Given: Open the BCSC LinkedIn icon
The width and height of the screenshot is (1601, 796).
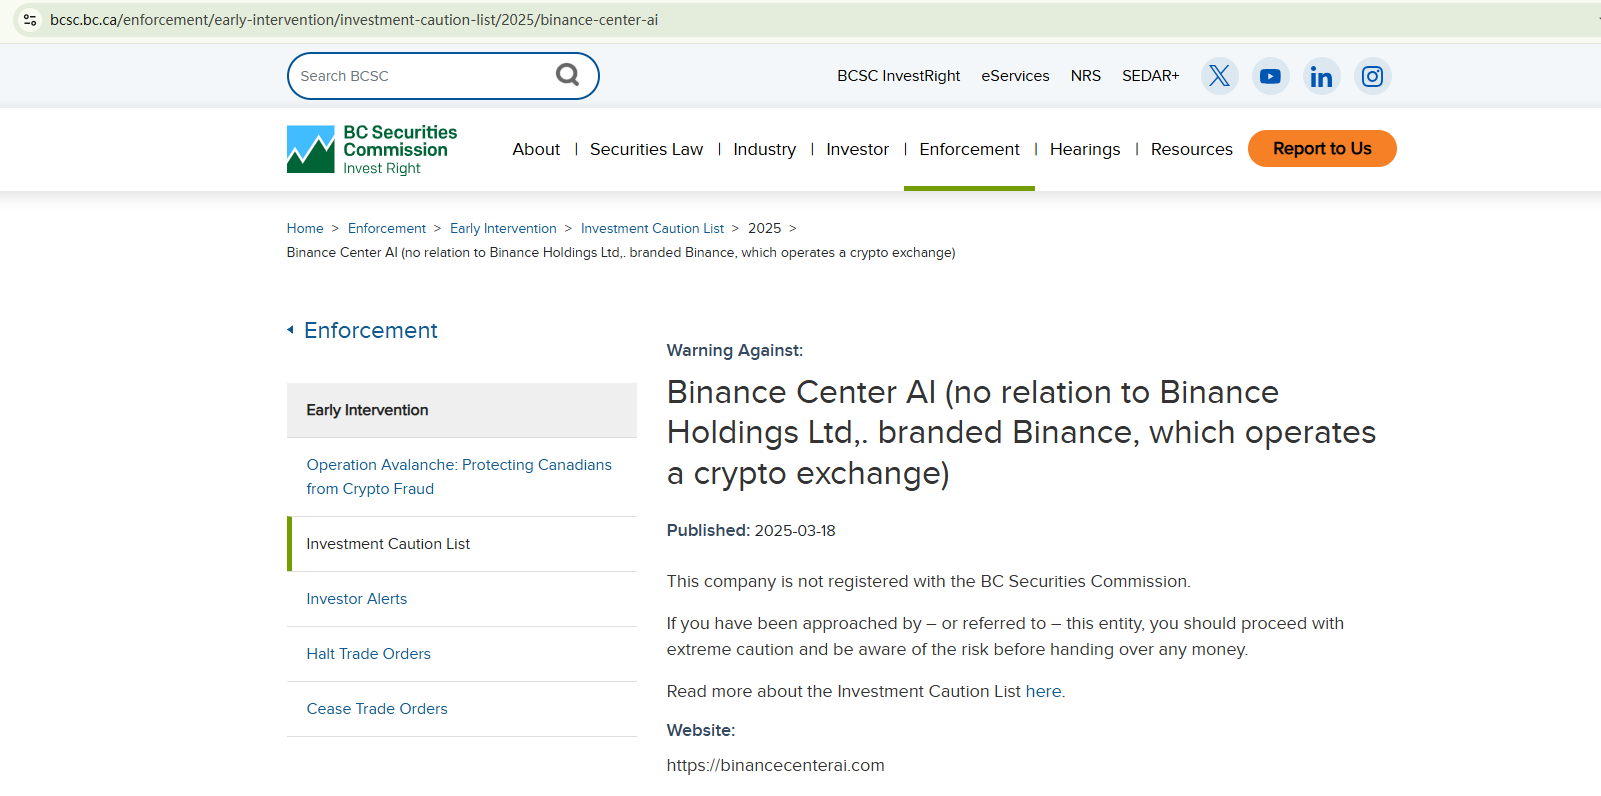Looking at the screenshot, I should pyautogui.click(x=1321, y=76).
